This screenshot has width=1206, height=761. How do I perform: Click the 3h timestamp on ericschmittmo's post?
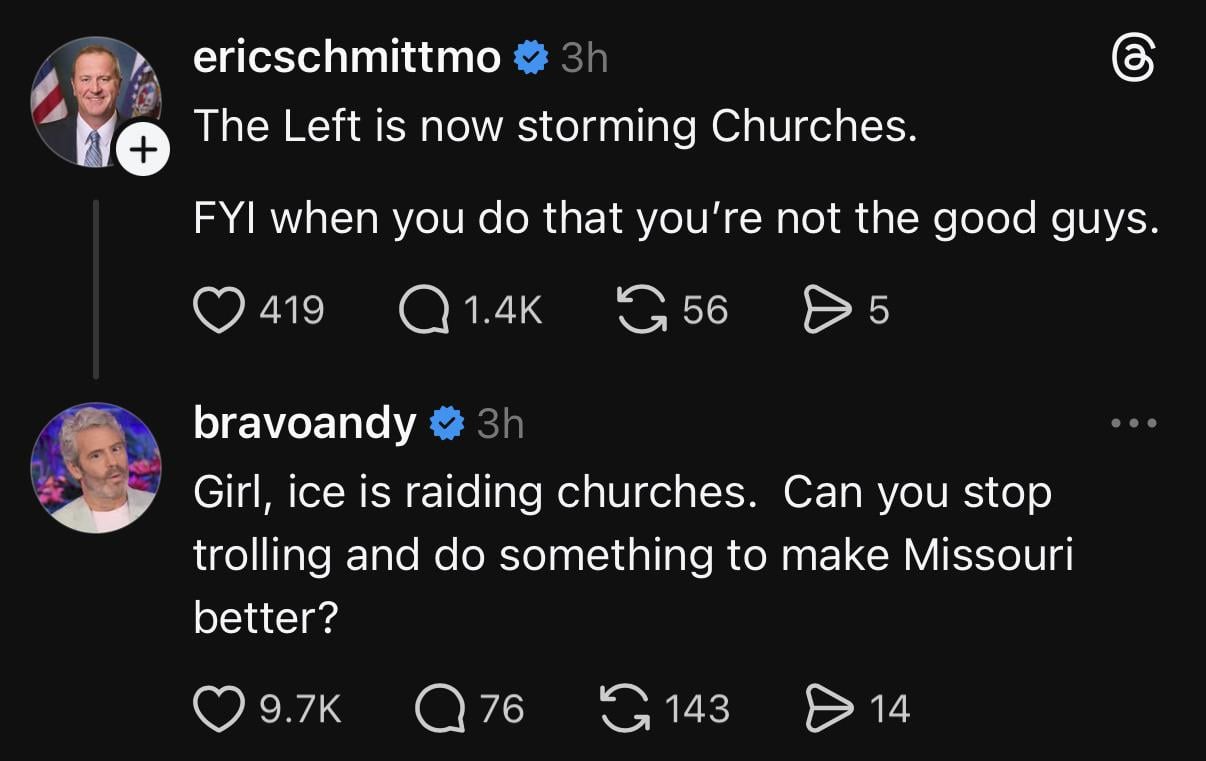point(584,59)
